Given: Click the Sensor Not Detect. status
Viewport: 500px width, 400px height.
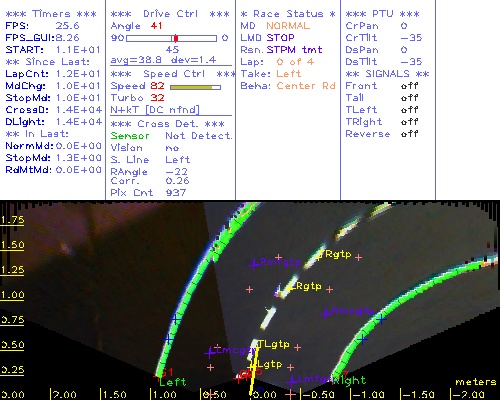Looking at the screenshot, I should click(171, 136).
